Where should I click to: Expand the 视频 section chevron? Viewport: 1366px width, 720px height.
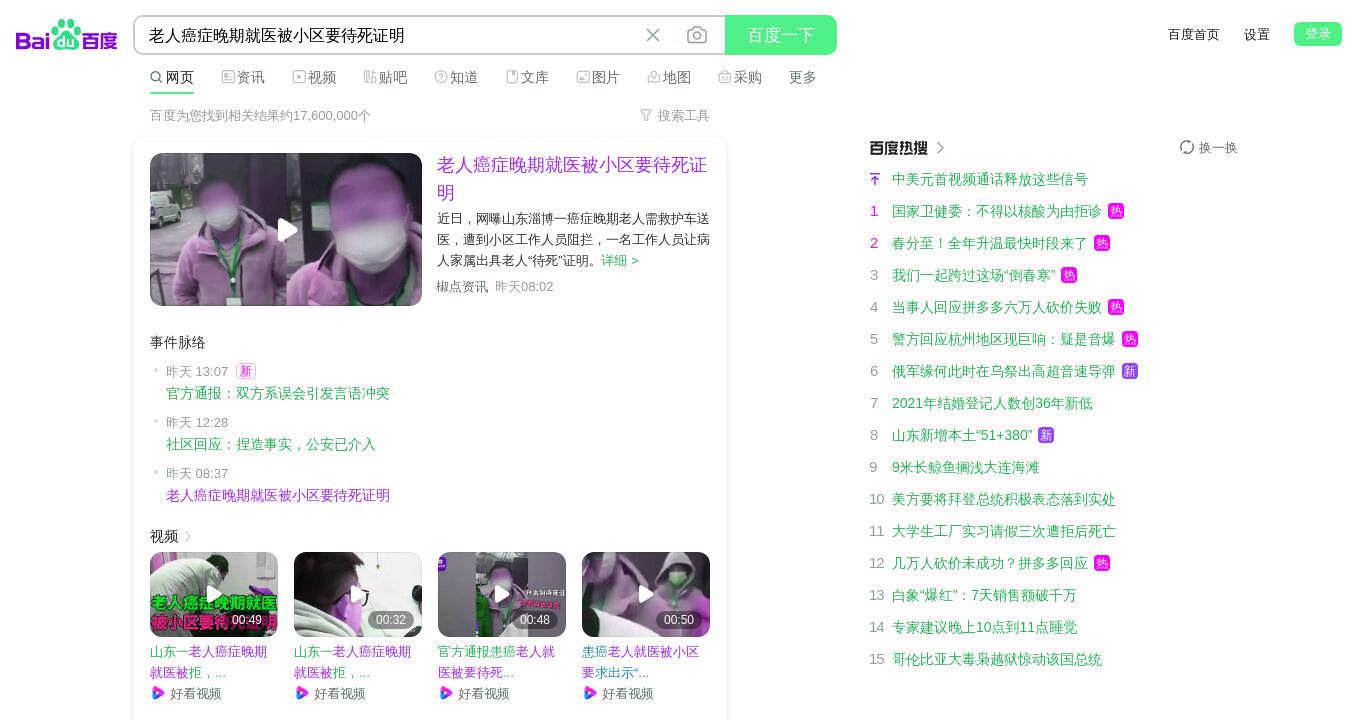188,537
